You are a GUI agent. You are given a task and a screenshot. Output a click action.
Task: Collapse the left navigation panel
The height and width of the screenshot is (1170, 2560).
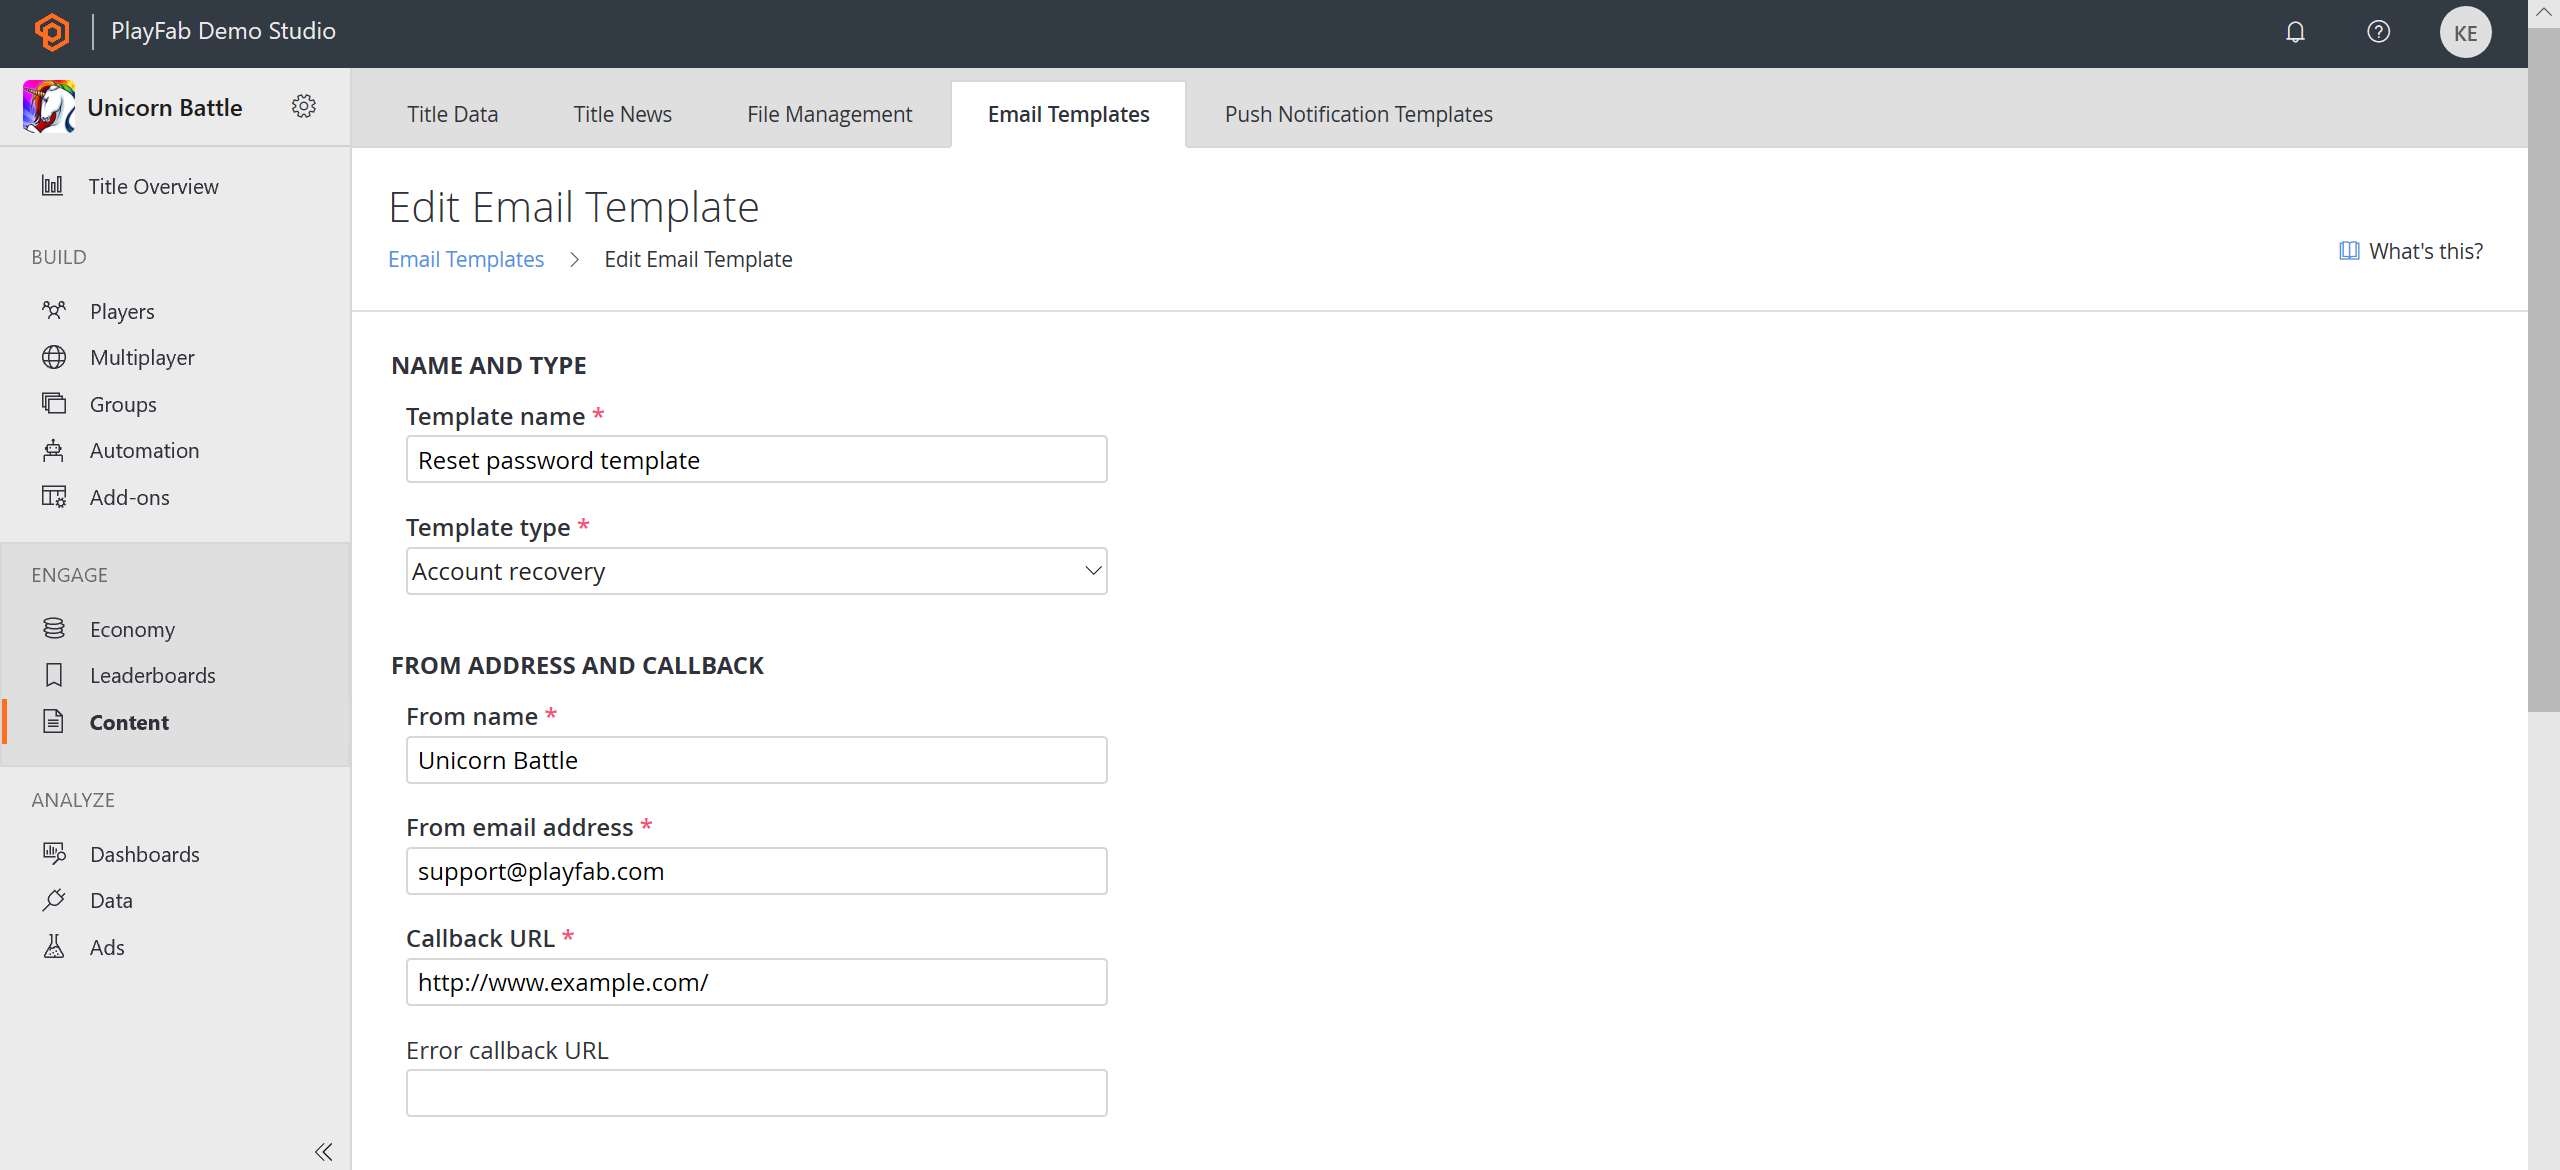(x=325, y=1150)
